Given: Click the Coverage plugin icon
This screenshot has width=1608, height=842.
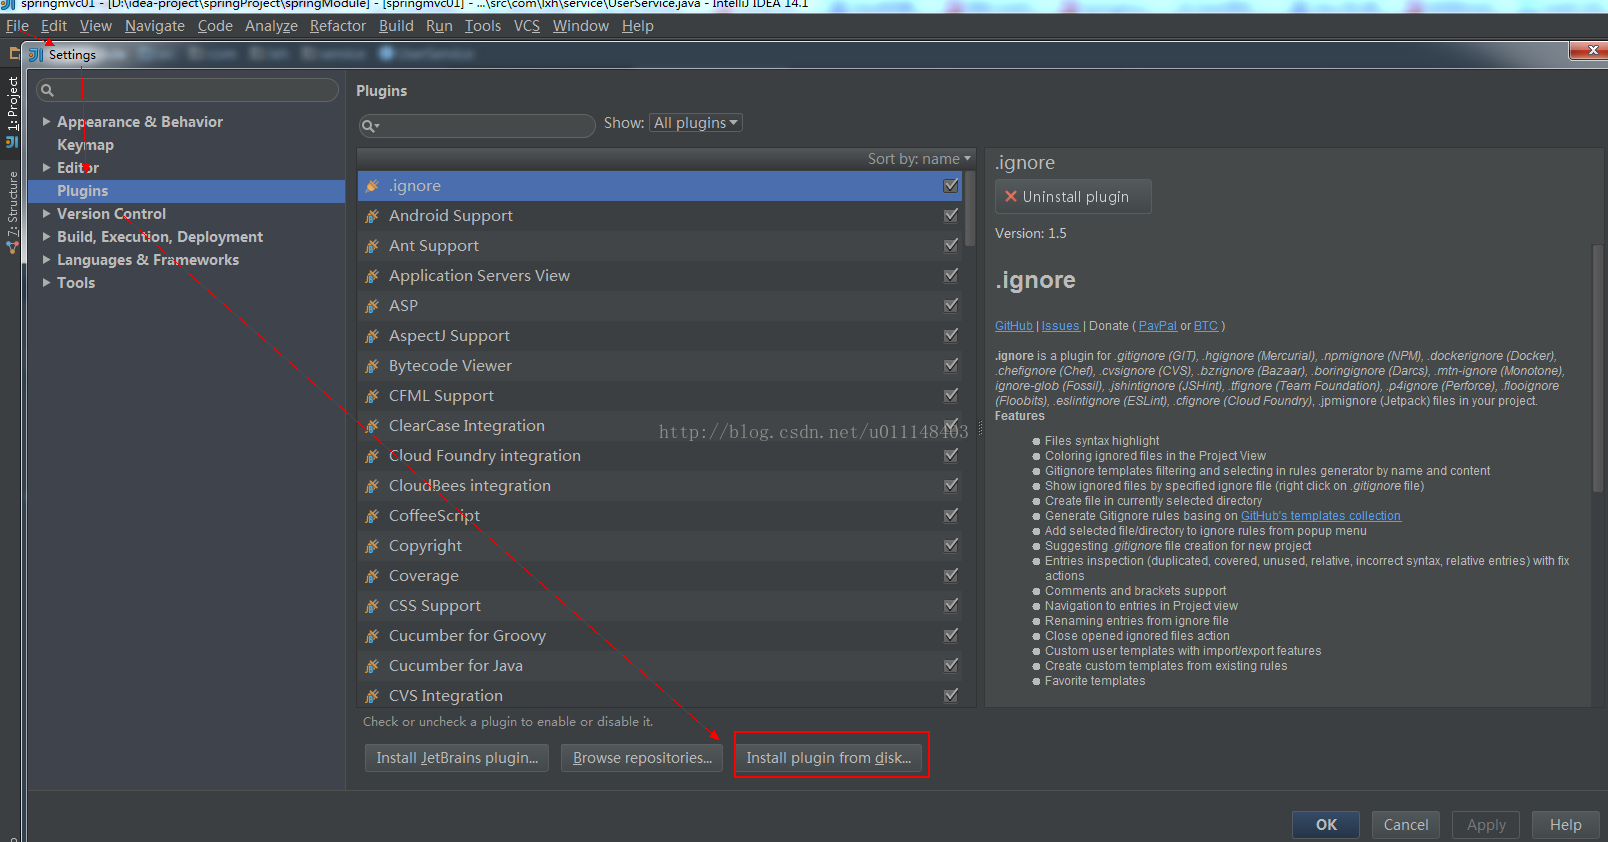Looking at the screenshot, I should (x=372, y=576).
